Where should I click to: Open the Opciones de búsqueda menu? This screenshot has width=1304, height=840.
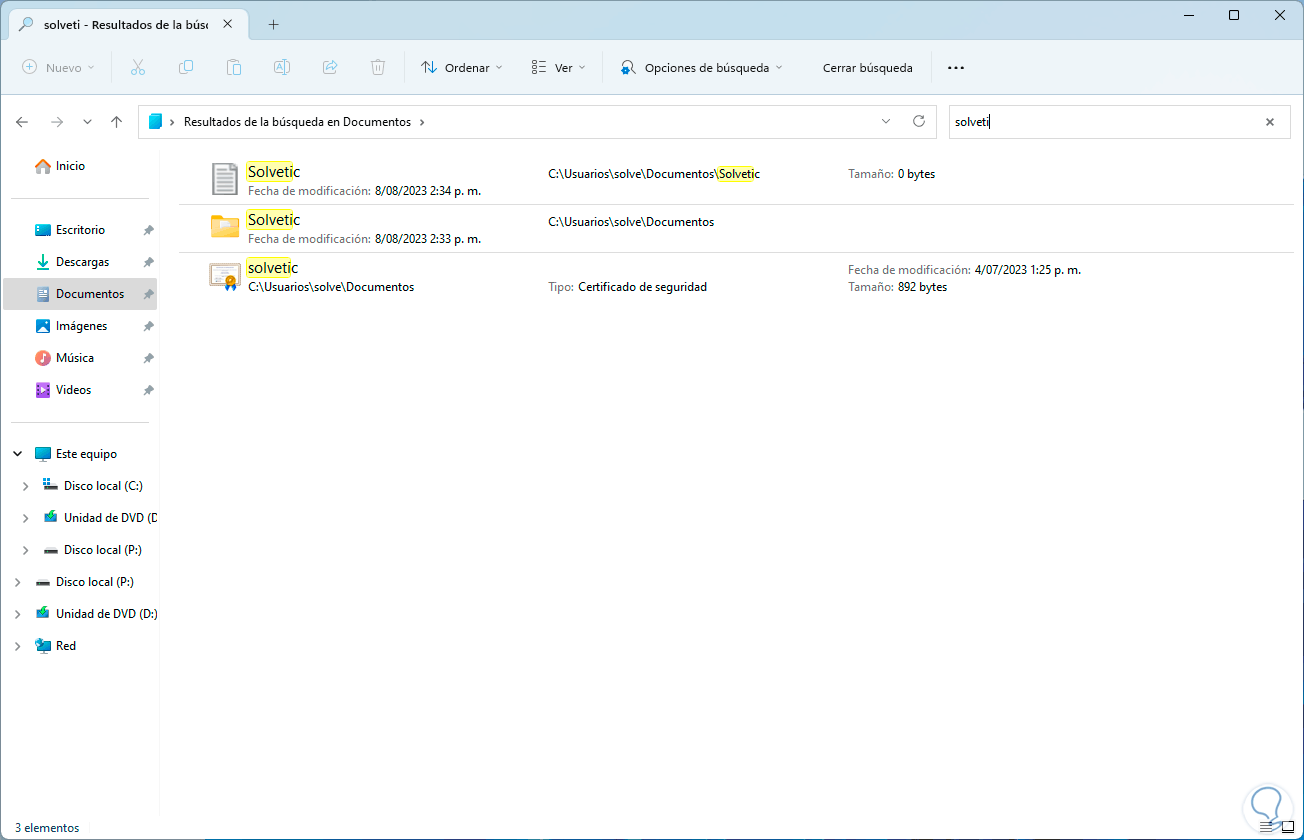pos(701,68)
